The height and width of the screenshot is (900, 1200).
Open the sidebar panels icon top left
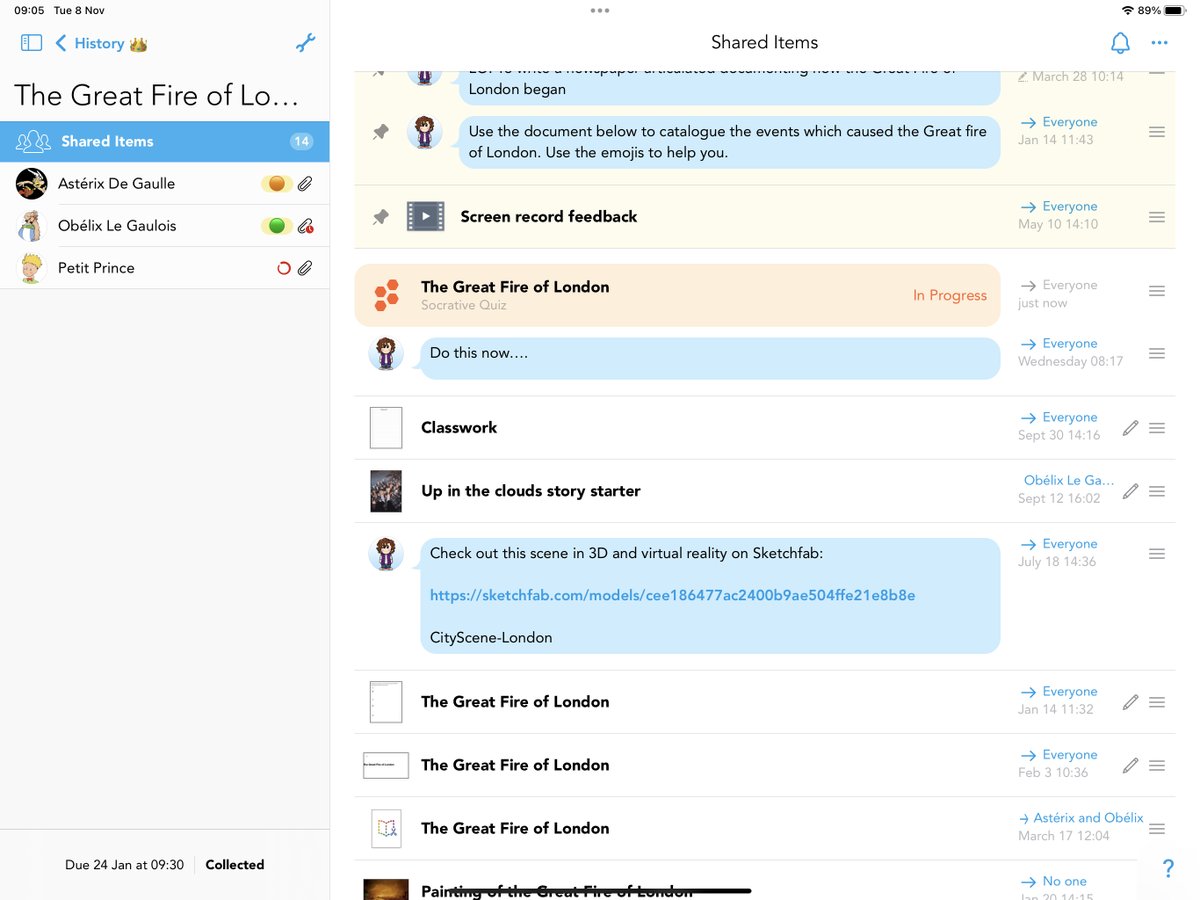31,43
